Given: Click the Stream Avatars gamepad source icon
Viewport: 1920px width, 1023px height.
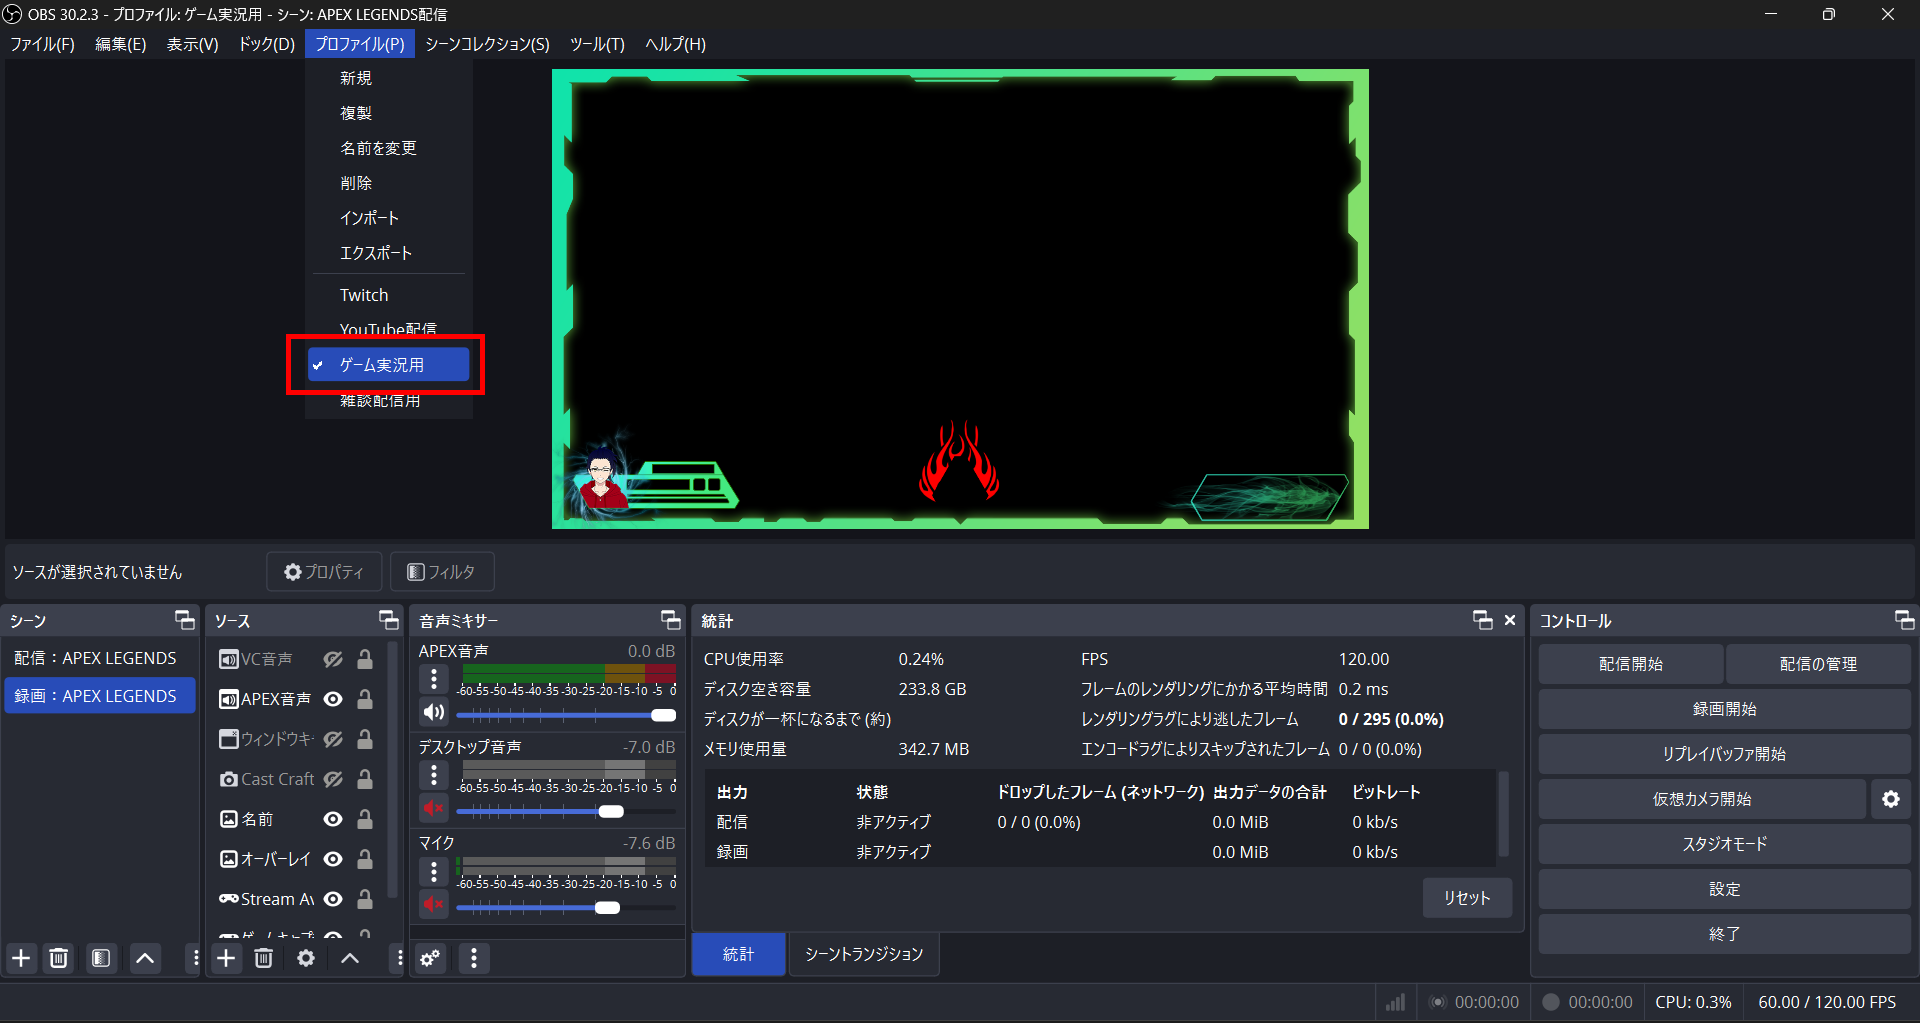Looking at the screenshot, I should tap(228, 899).
